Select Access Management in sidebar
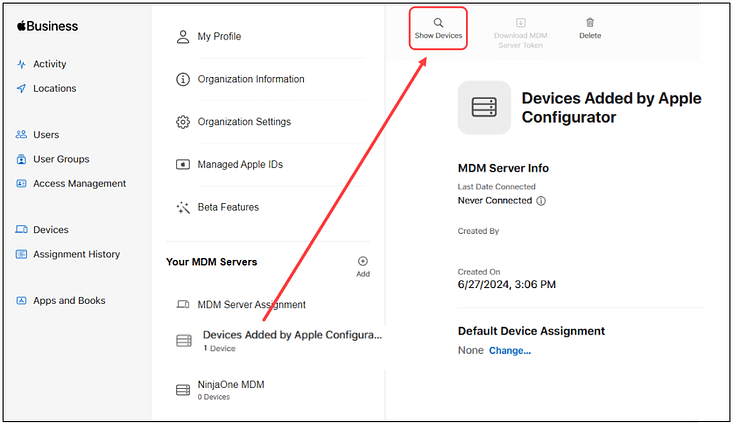 [79, 184]
